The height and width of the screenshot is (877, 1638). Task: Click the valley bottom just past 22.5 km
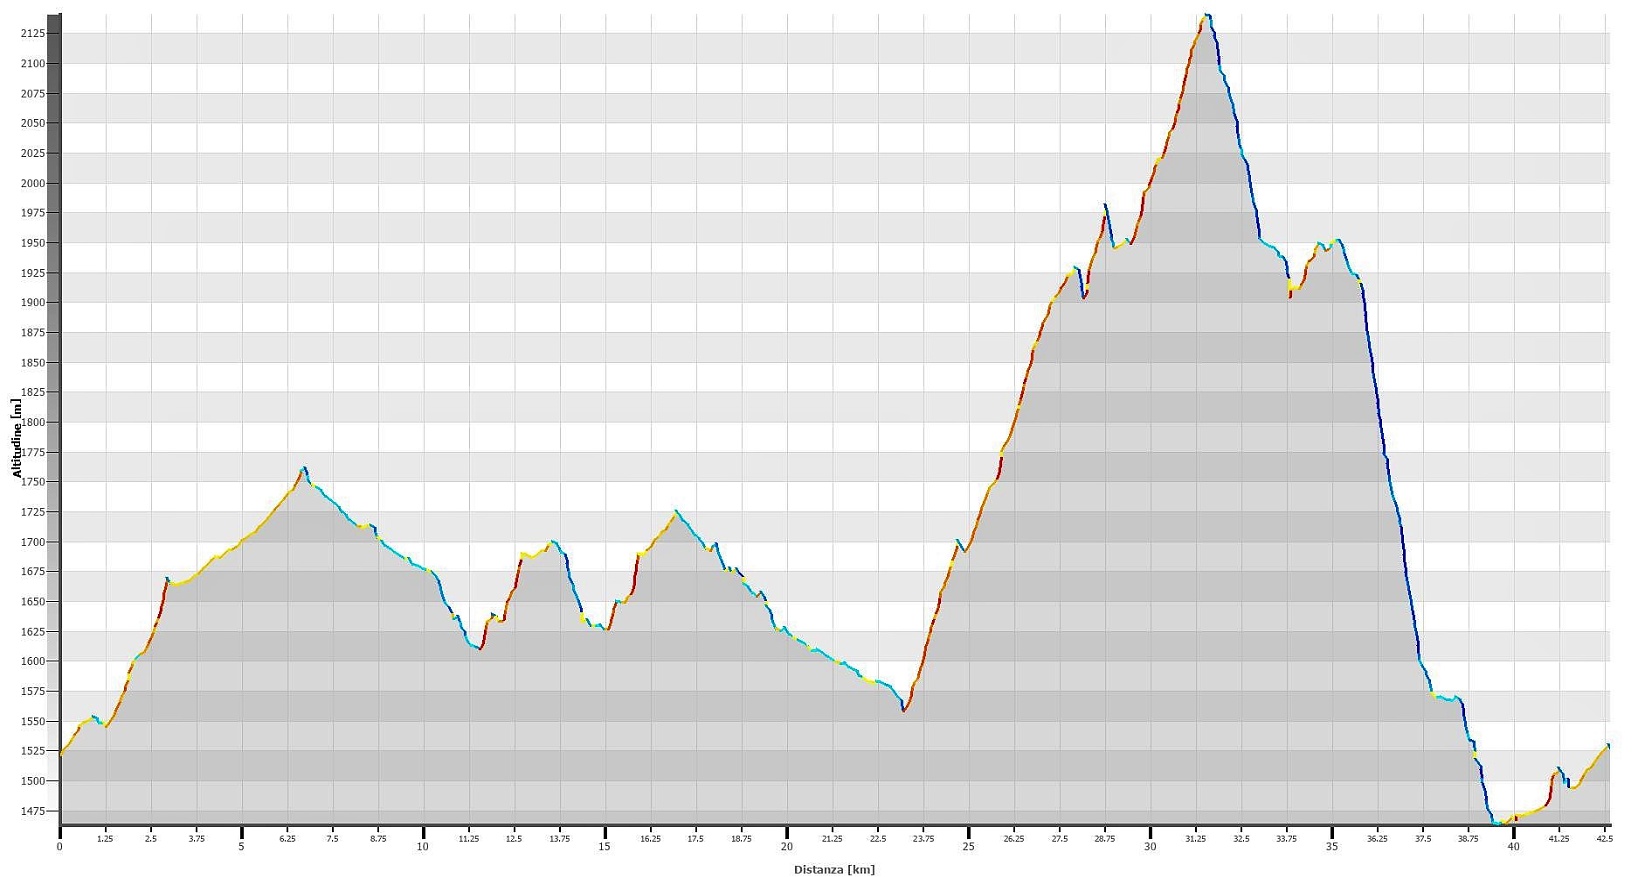click(904, 711)
